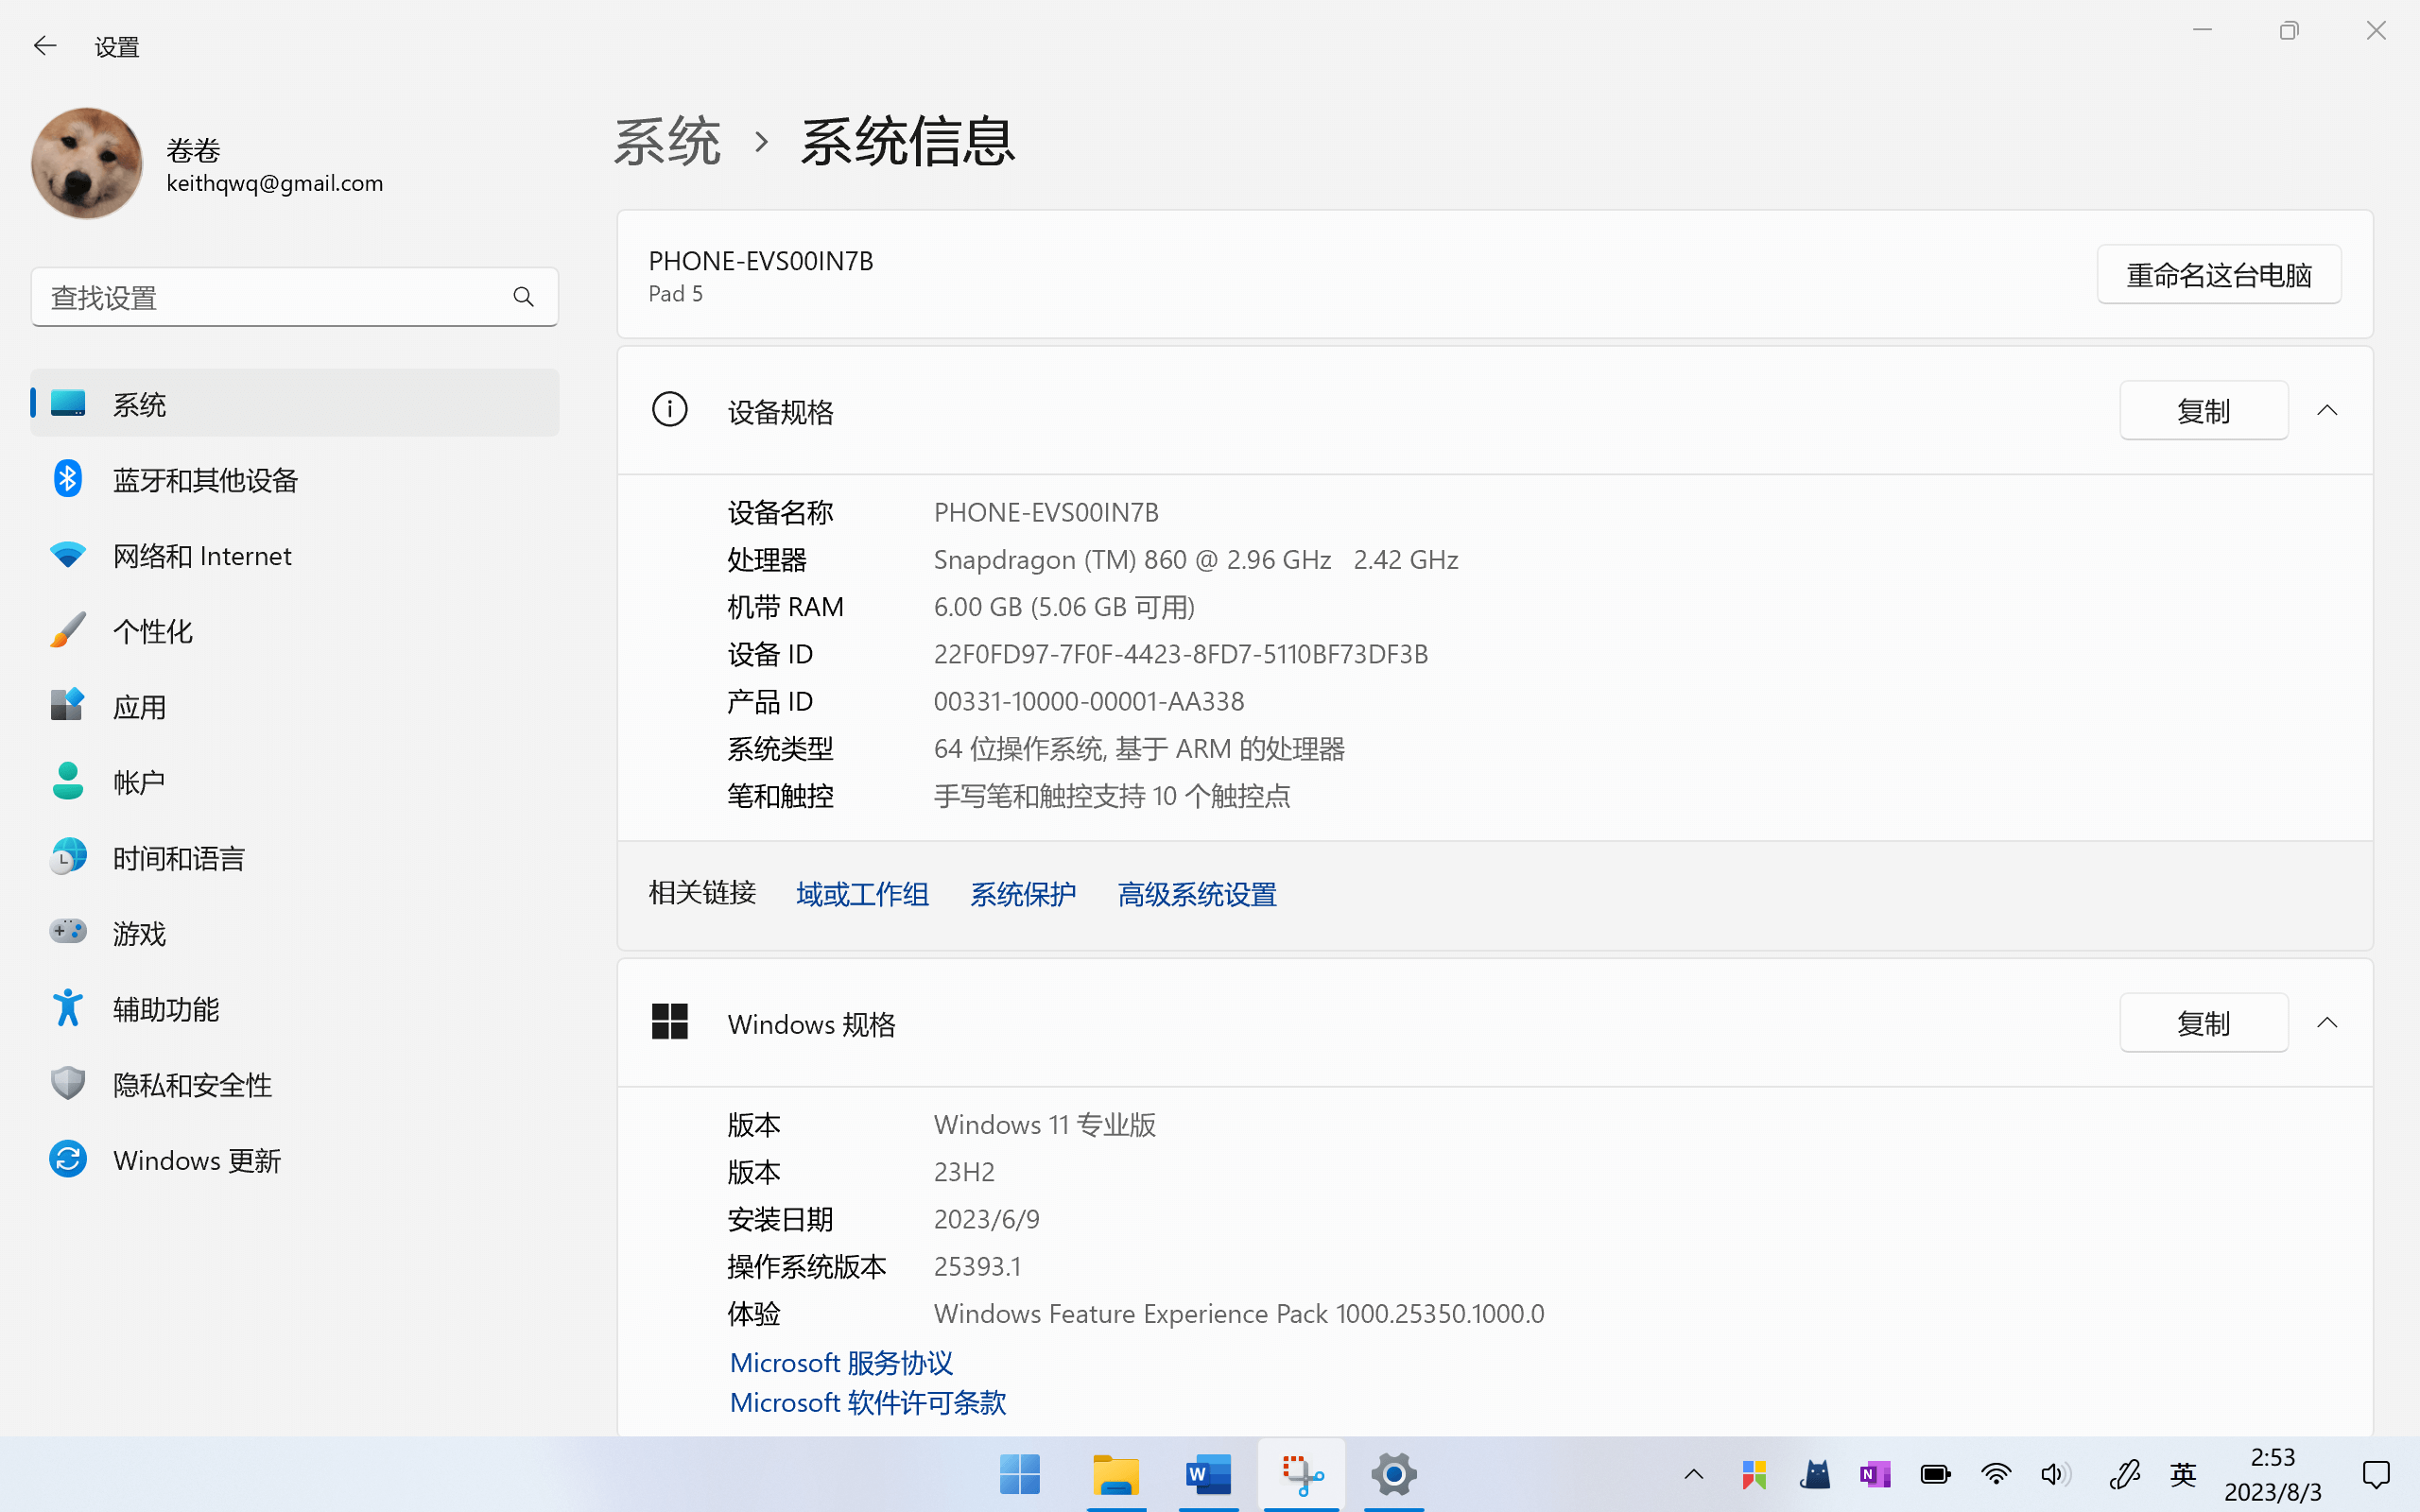Click the Word icon in the taskbar
Image resolution: width=2420 pixels, height=1512 pixels.
(x=1208, y=1474)
